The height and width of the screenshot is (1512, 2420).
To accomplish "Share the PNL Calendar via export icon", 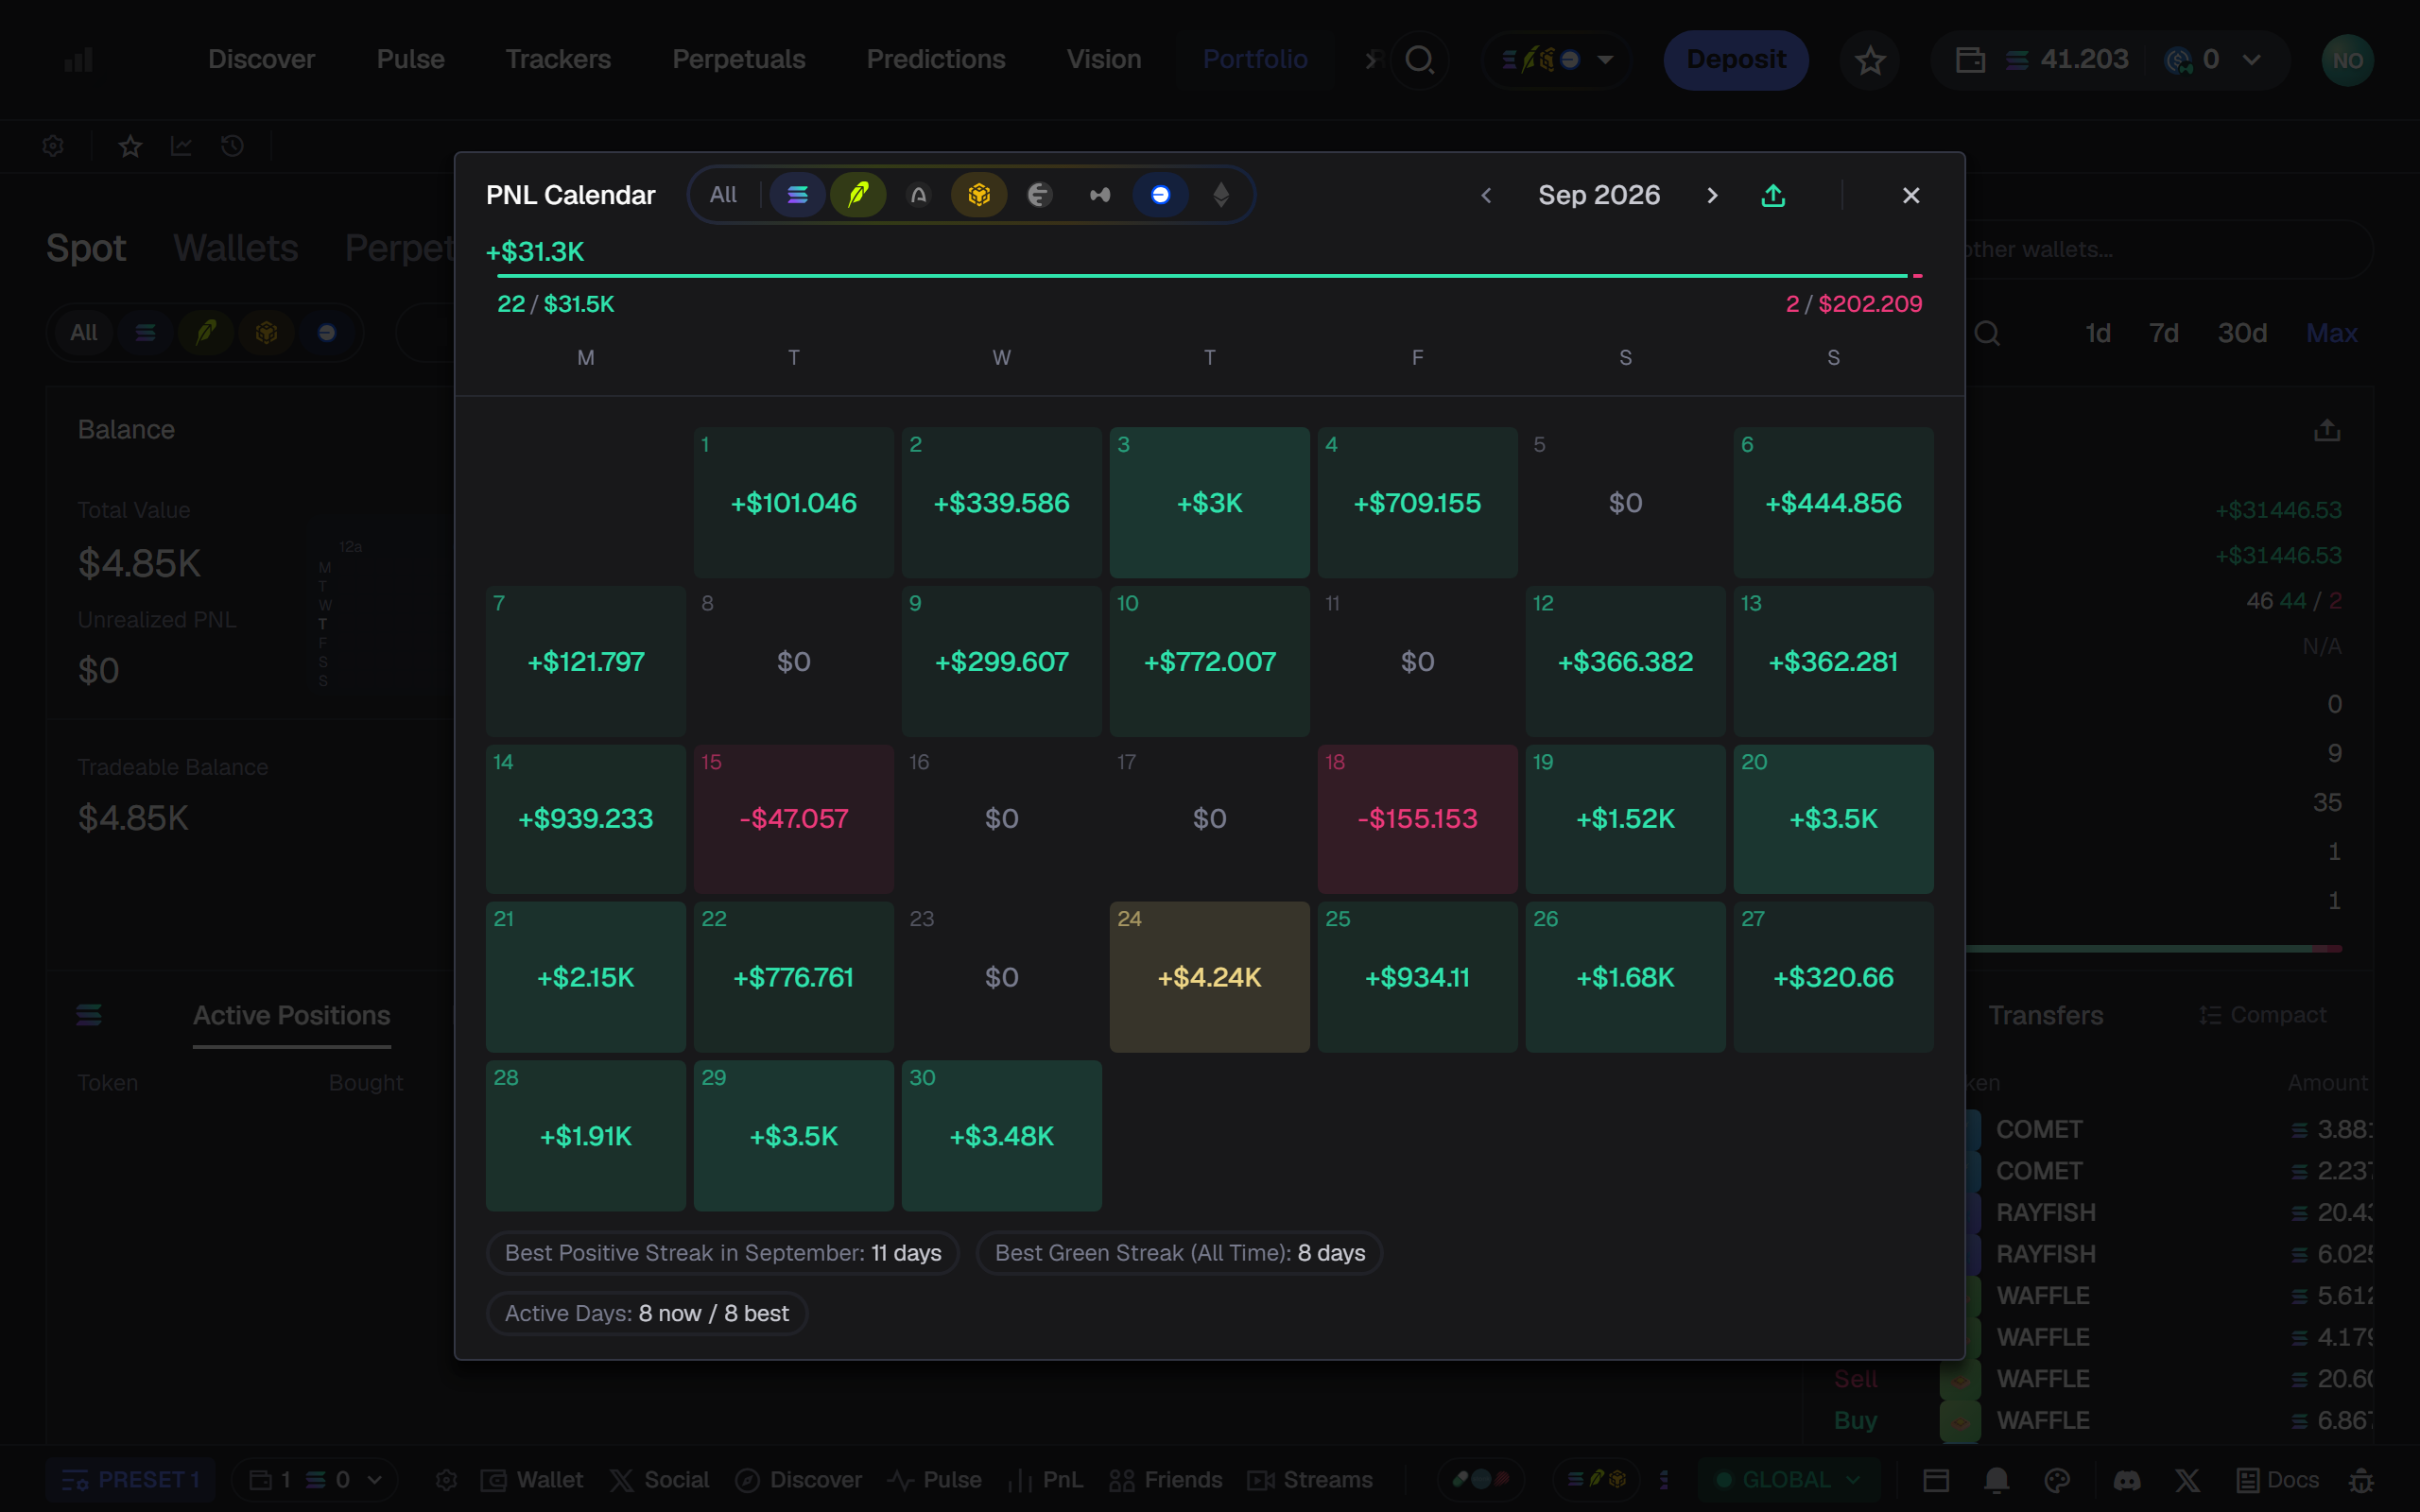I will tap(1773, 195).
